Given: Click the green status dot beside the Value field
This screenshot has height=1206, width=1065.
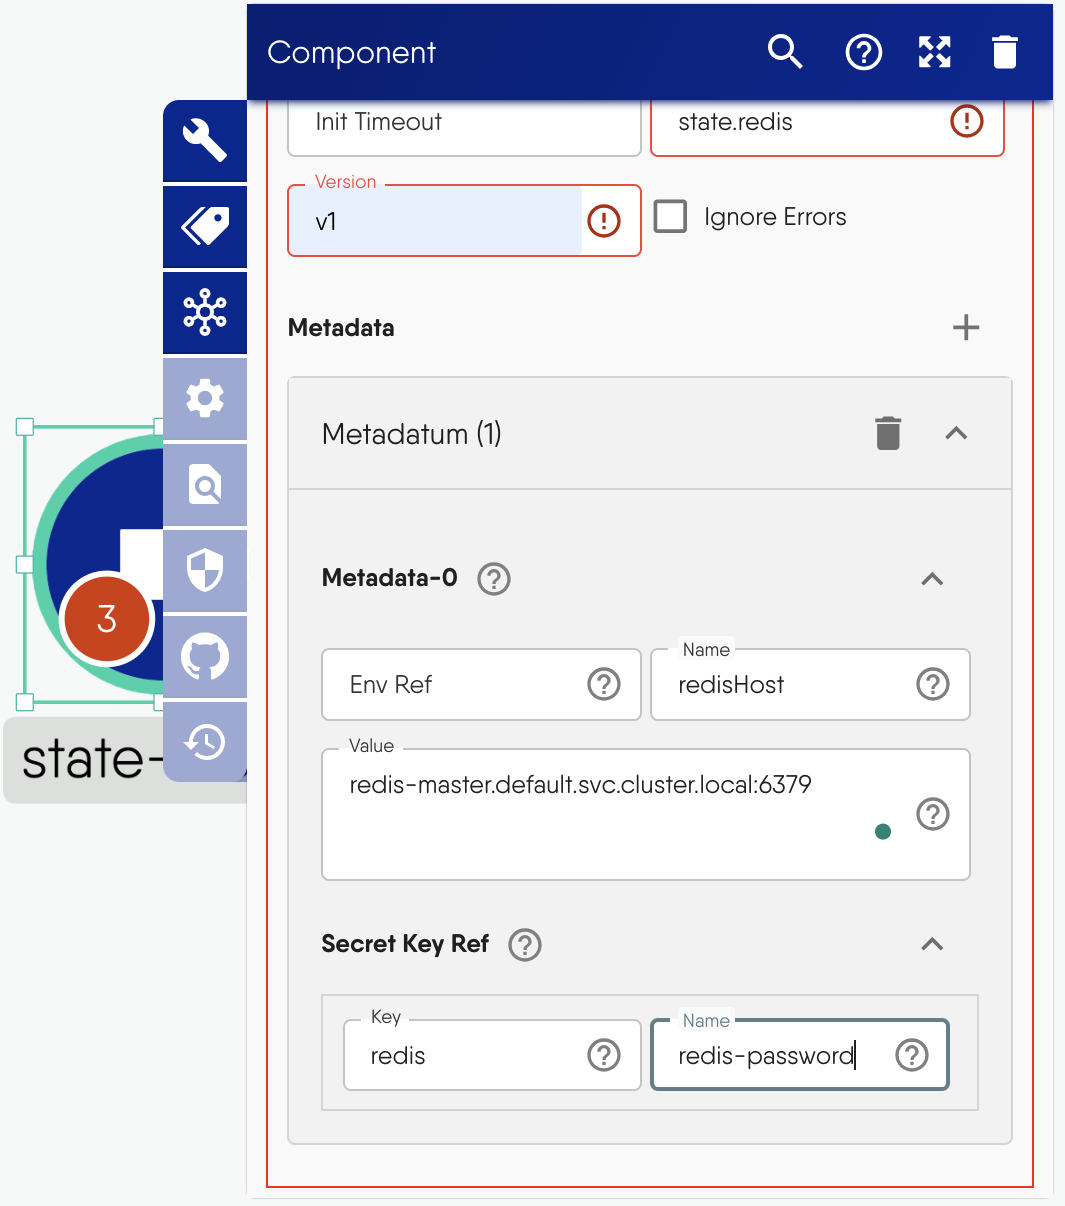Looking at the screenshot, I should click(883, 831).
